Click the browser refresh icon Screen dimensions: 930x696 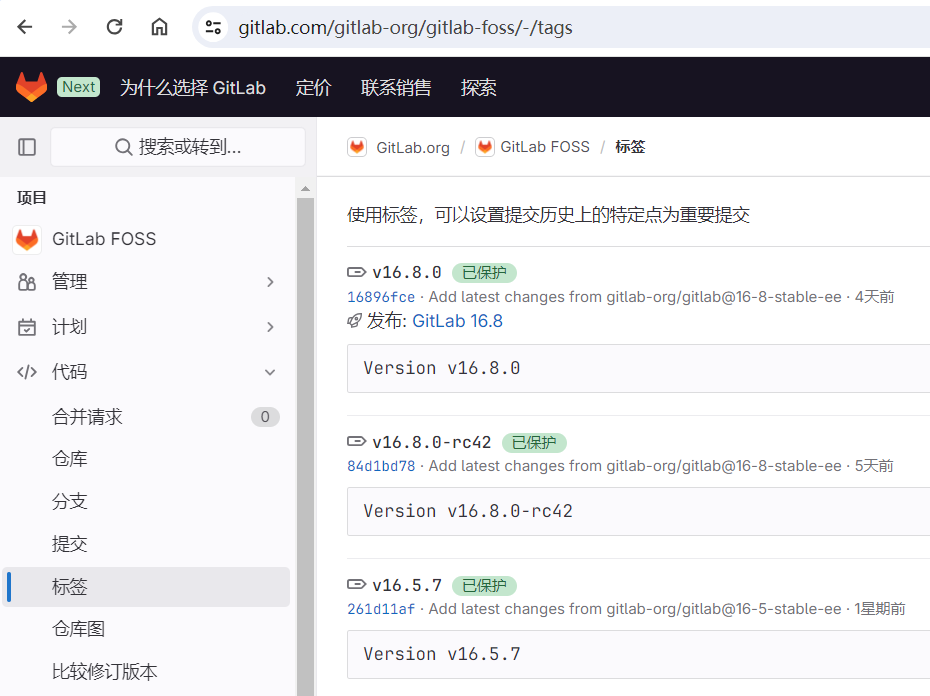[x=114, y=27]
